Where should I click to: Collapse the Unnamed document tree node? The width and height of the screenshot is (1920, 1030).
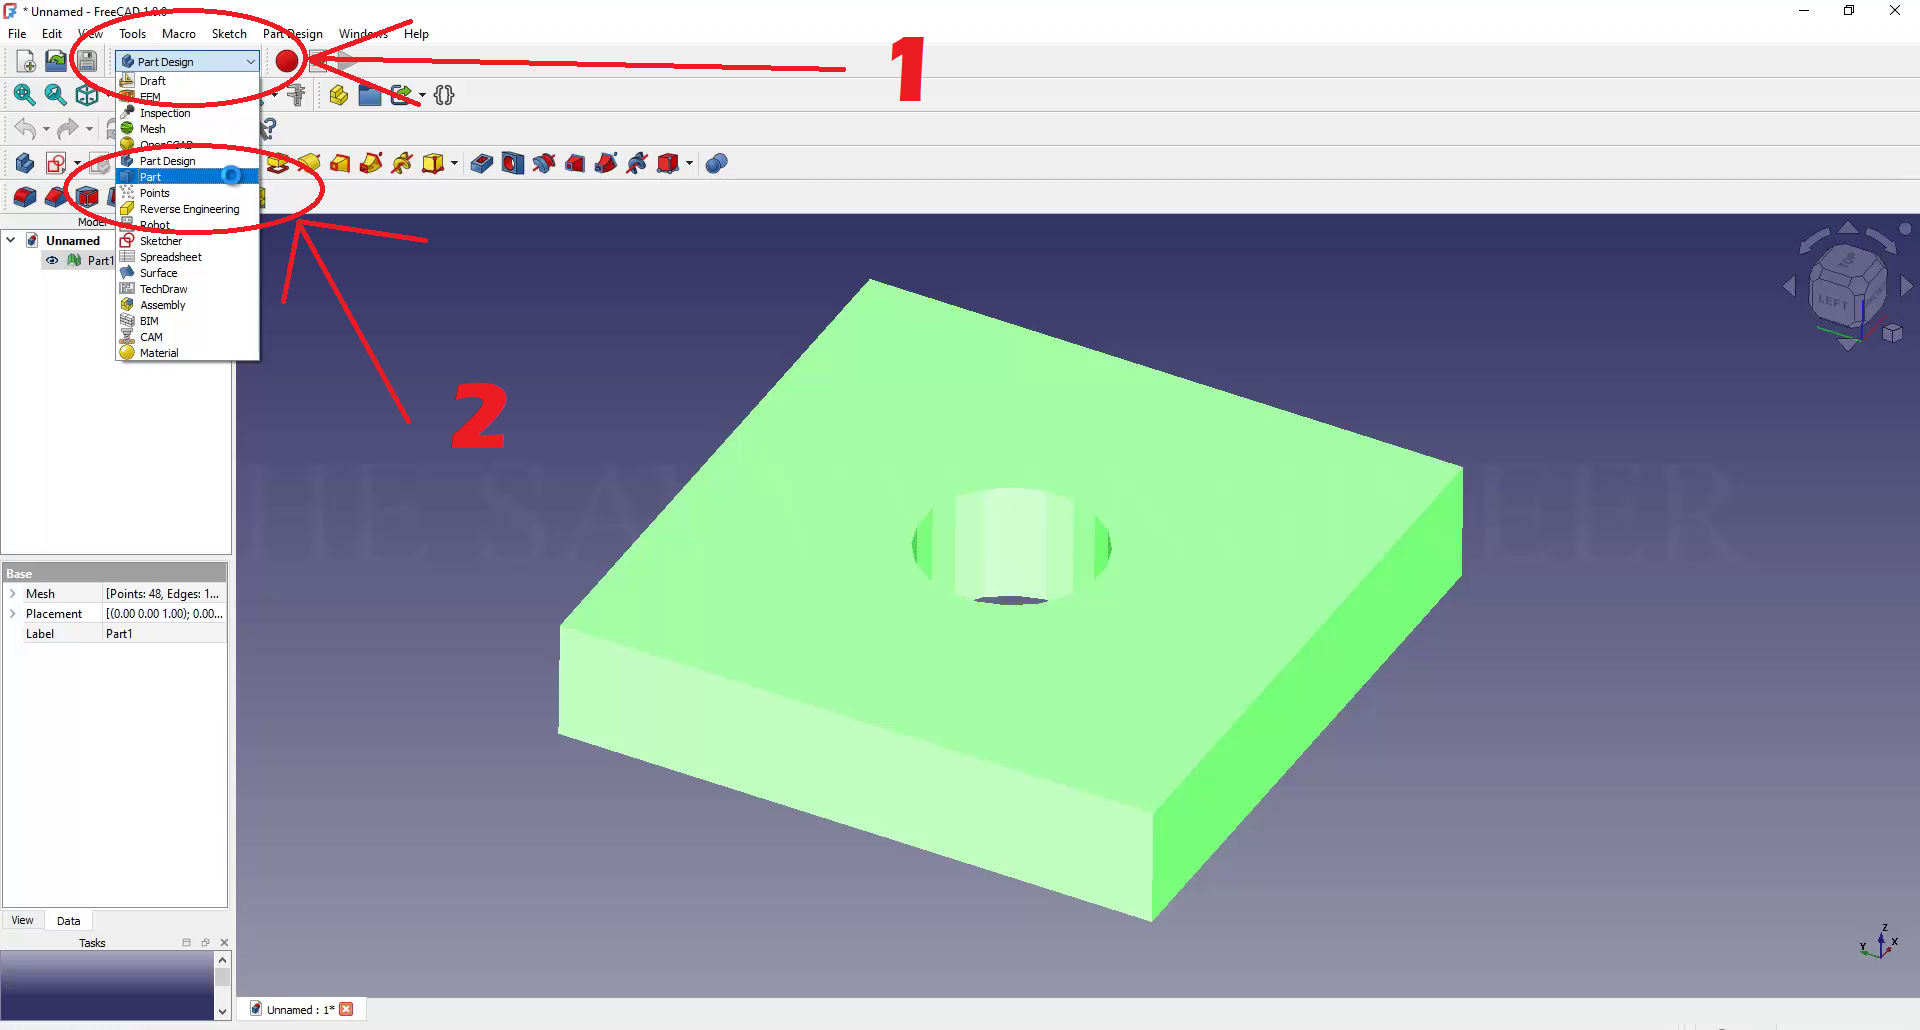(x=11, y=240)
